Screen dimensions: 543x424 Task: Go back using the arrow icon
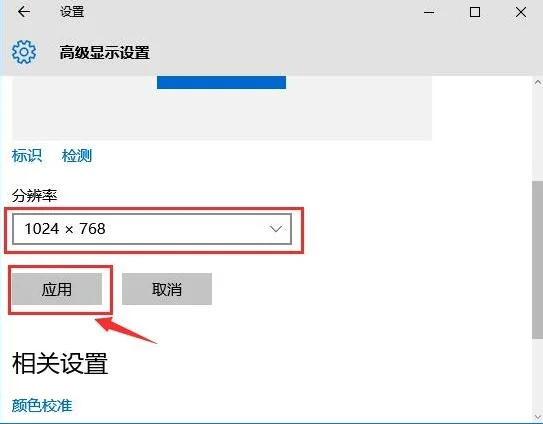(x=24, y=12)
